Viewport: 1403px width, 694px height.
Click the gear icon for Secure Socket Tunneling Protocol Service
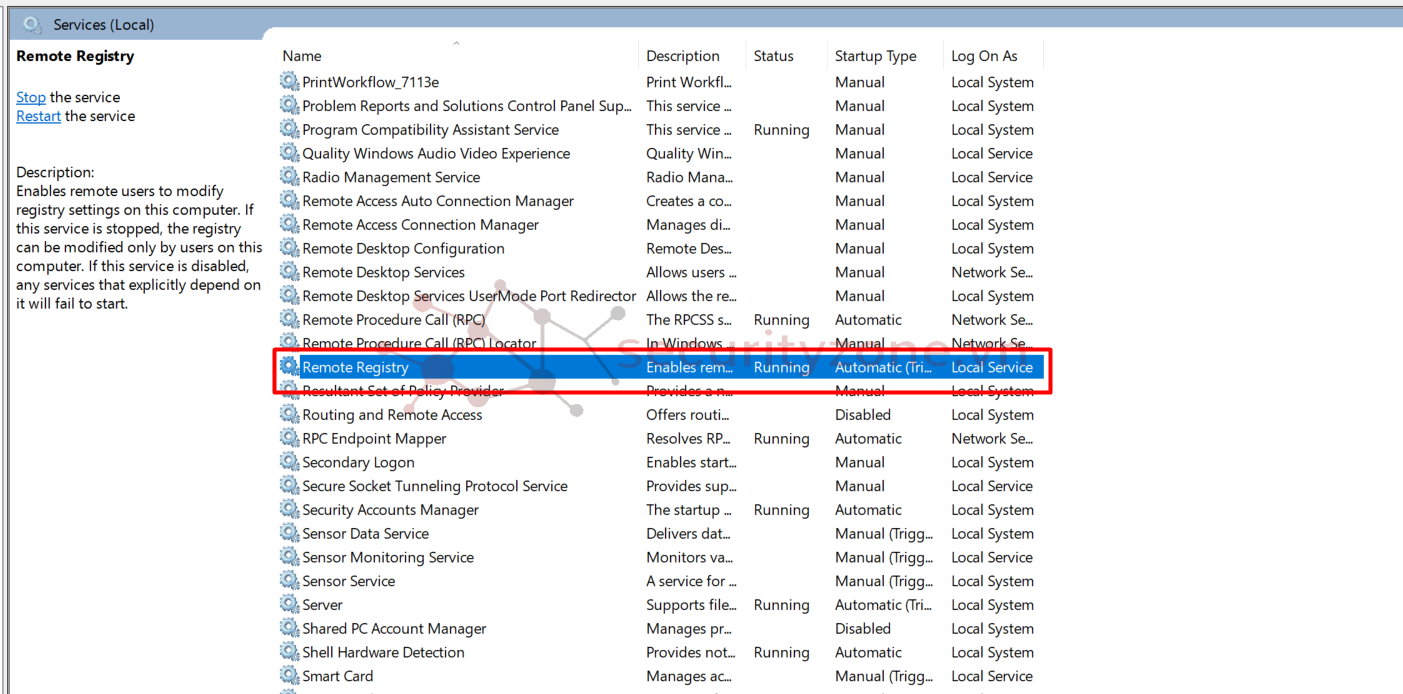click(x=290, y=485)
